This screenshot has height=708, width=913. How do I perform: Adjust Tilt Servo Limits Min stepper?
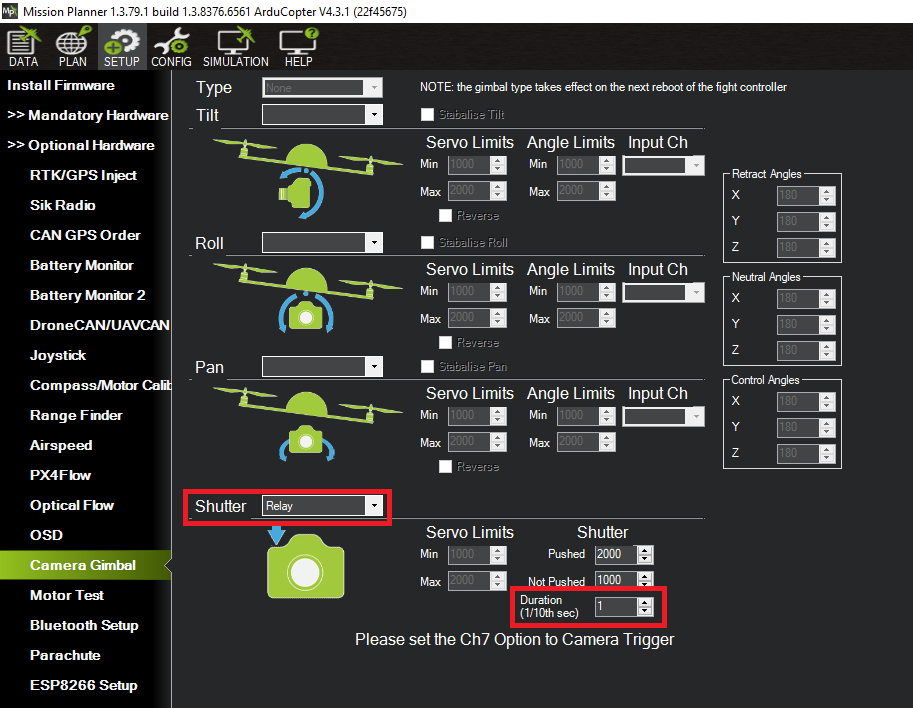pos(498,165)
